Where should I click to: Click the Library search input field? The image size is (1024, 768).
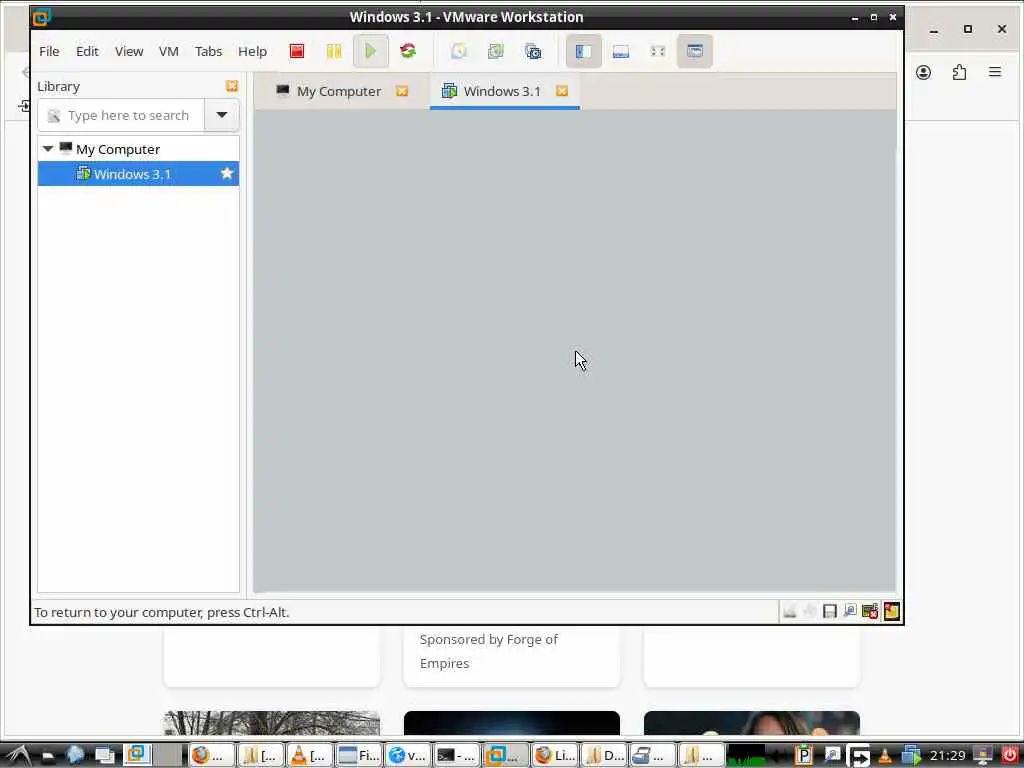tap(121, 116)
